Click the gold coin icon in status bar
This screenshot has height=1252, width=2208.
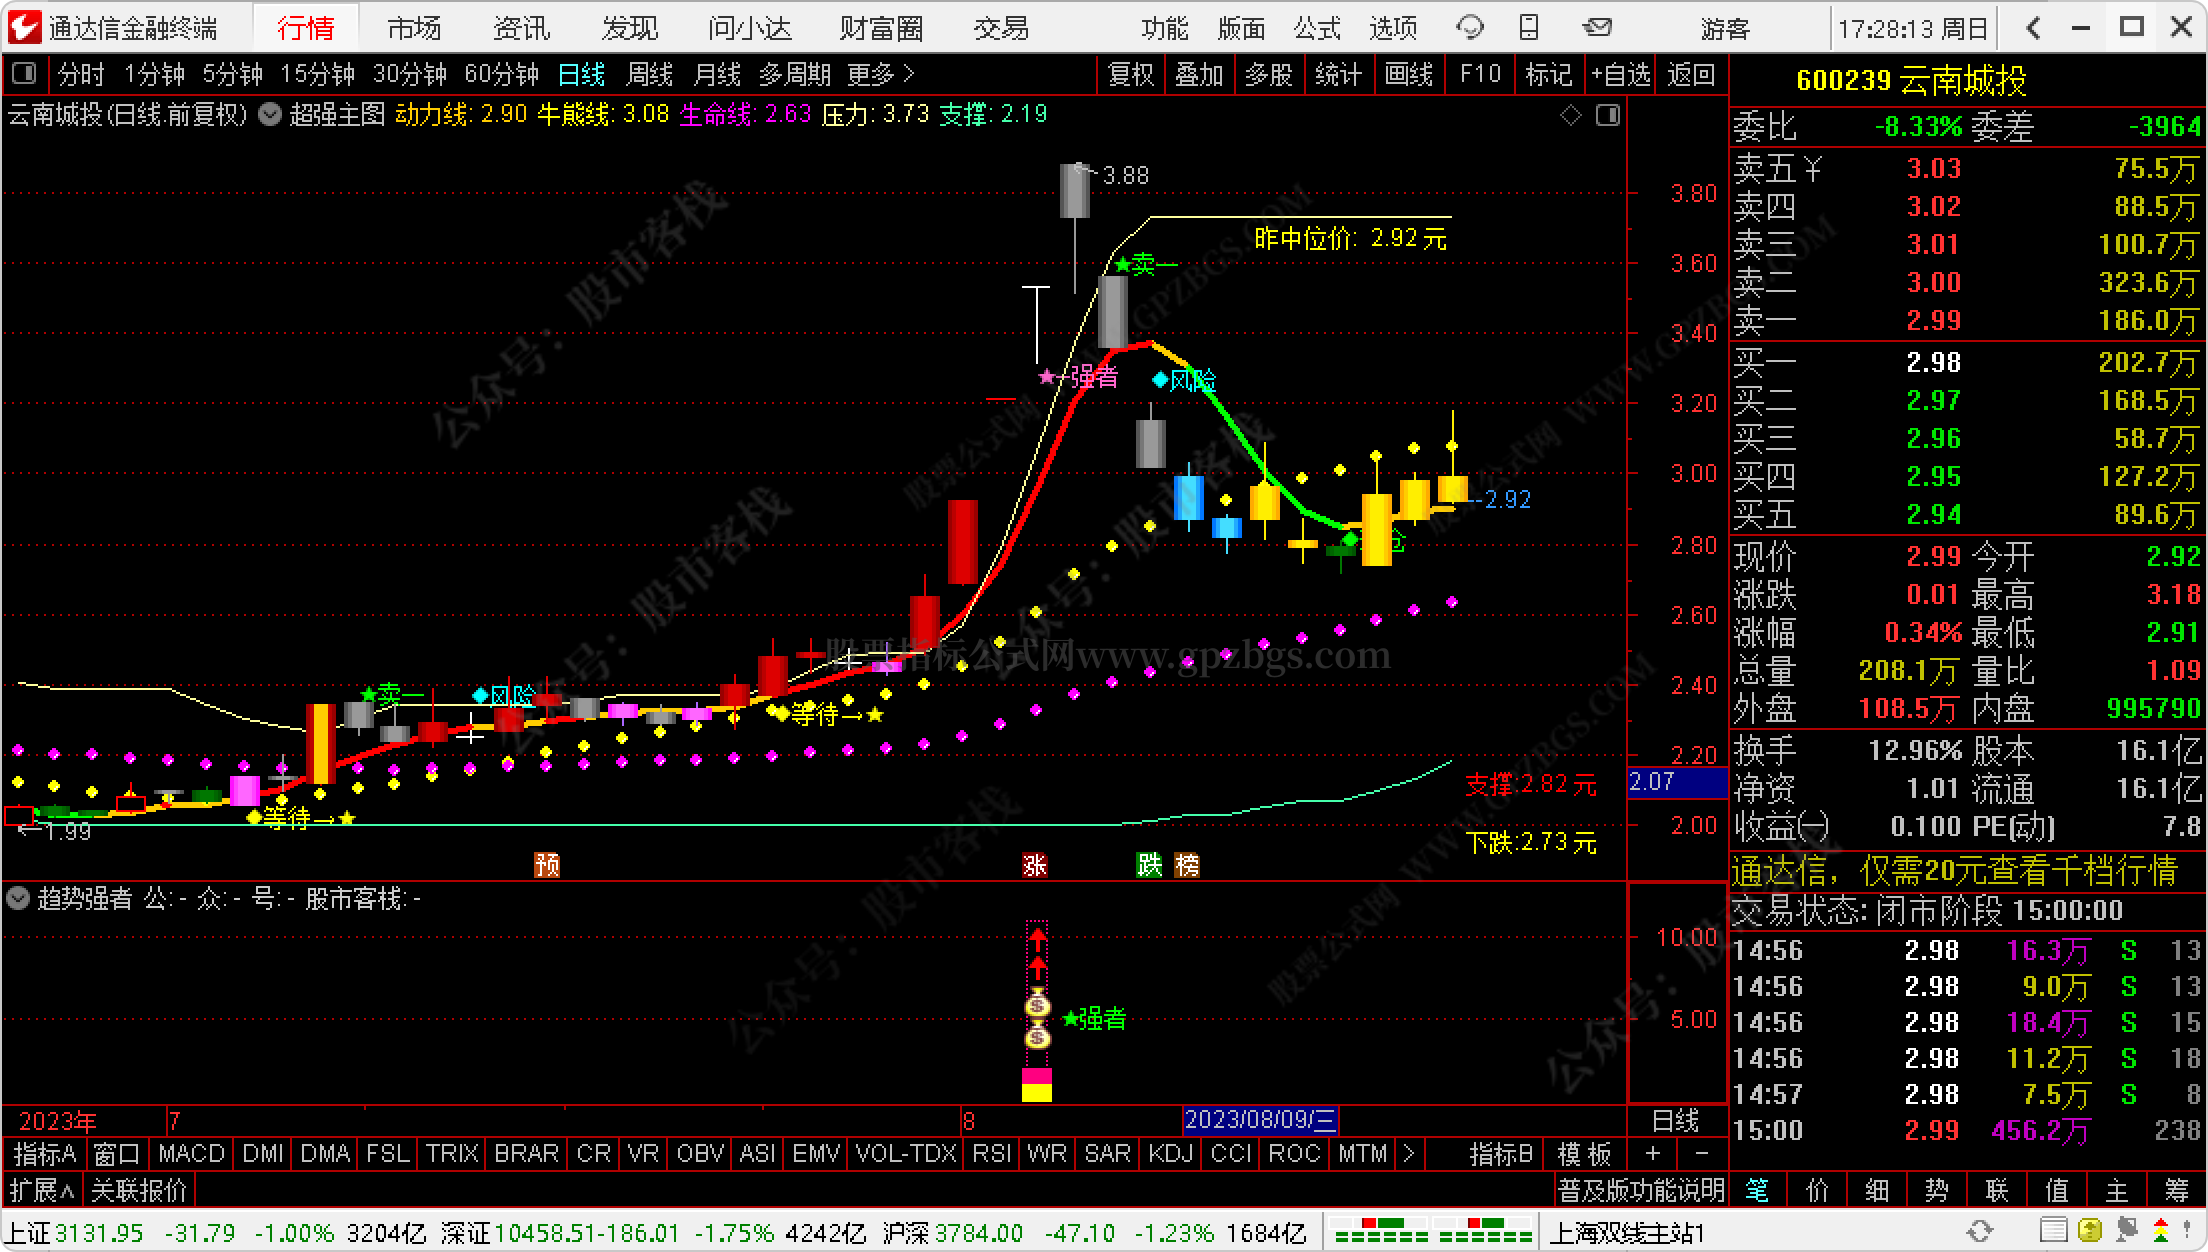[x=2089, y=1231]
